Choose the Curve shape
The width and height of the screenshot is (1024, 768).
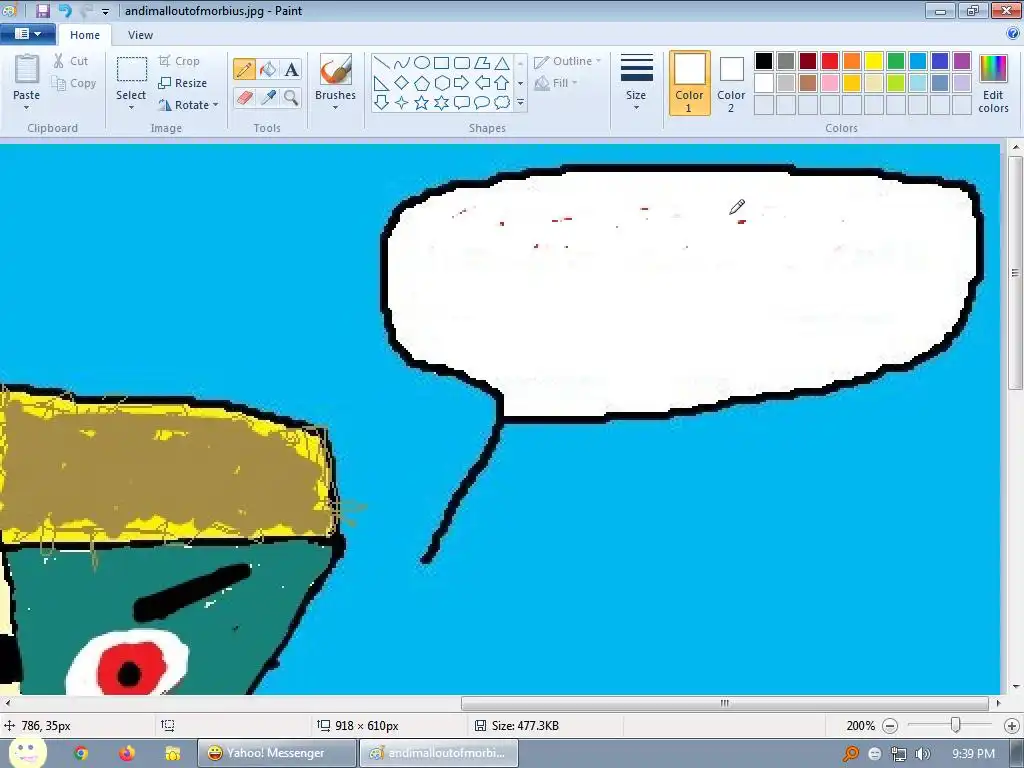(402, 63)
